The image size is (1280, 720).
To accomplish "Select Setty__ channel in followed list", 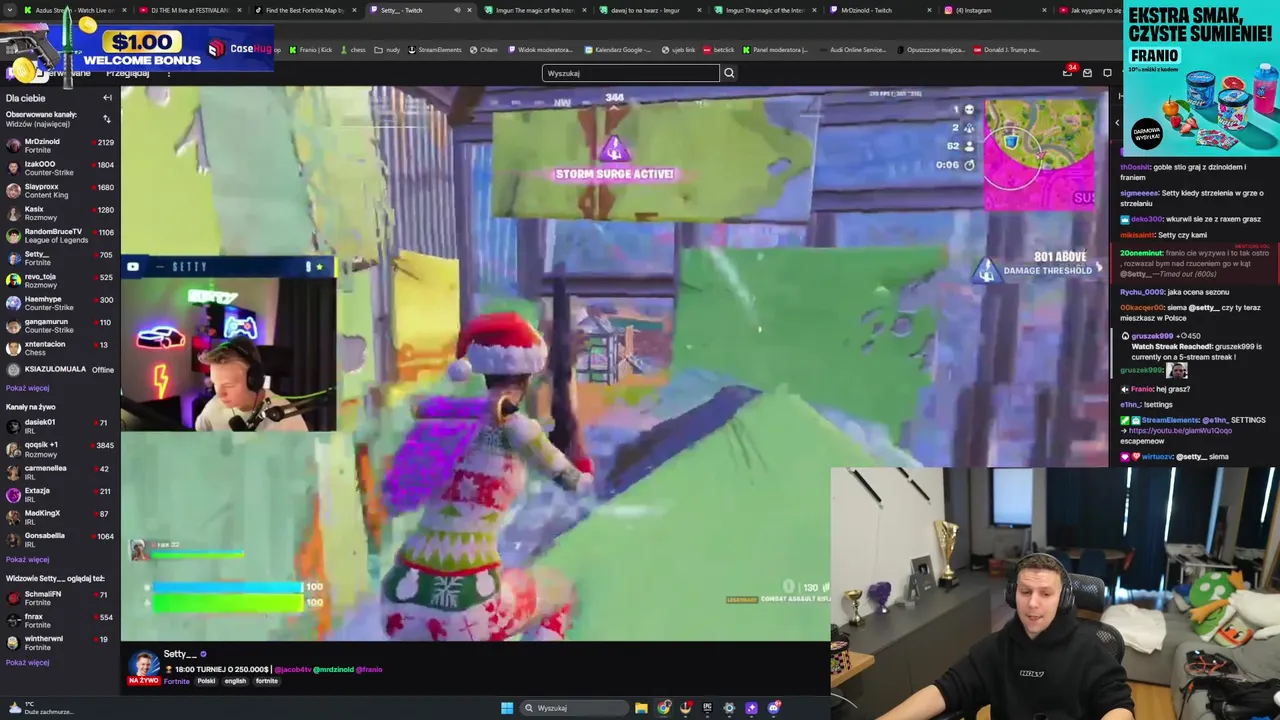I will (x=60, y=258).
